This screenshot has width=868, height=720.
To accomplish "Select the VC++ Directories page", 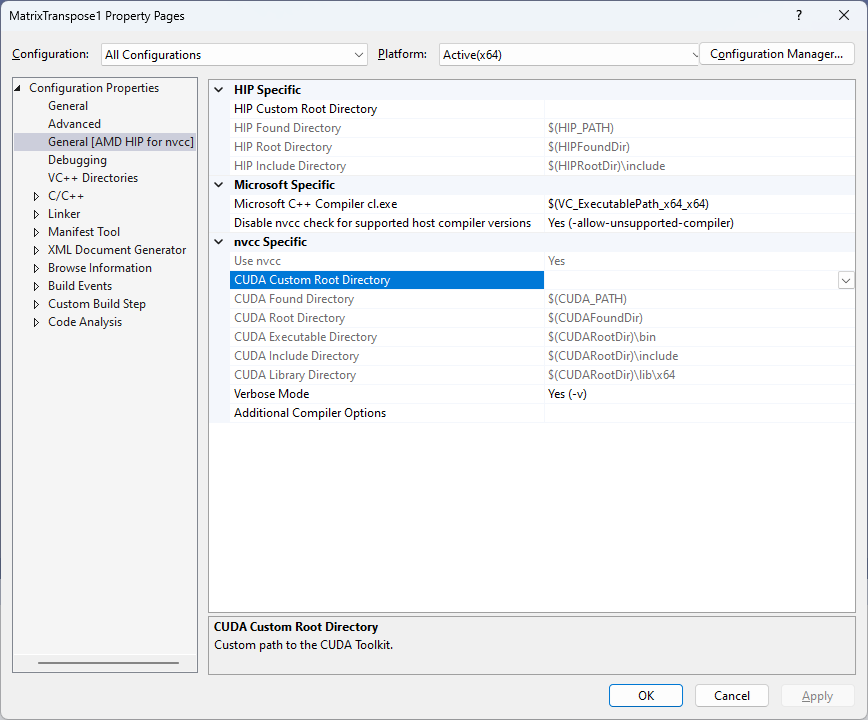I will tap(93, 178).
